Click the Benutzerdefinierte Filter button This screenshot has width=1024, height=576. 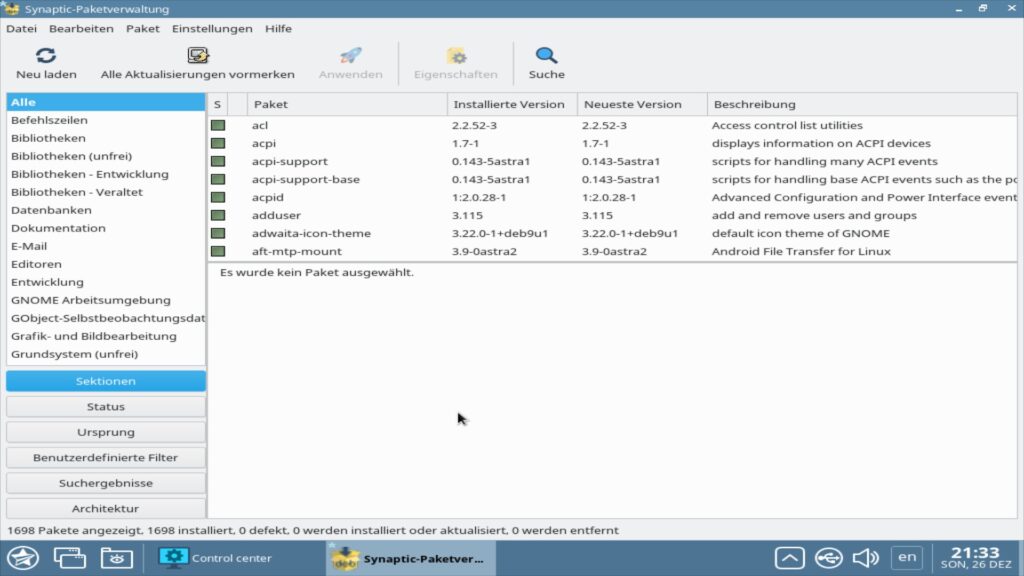[106, 458]
